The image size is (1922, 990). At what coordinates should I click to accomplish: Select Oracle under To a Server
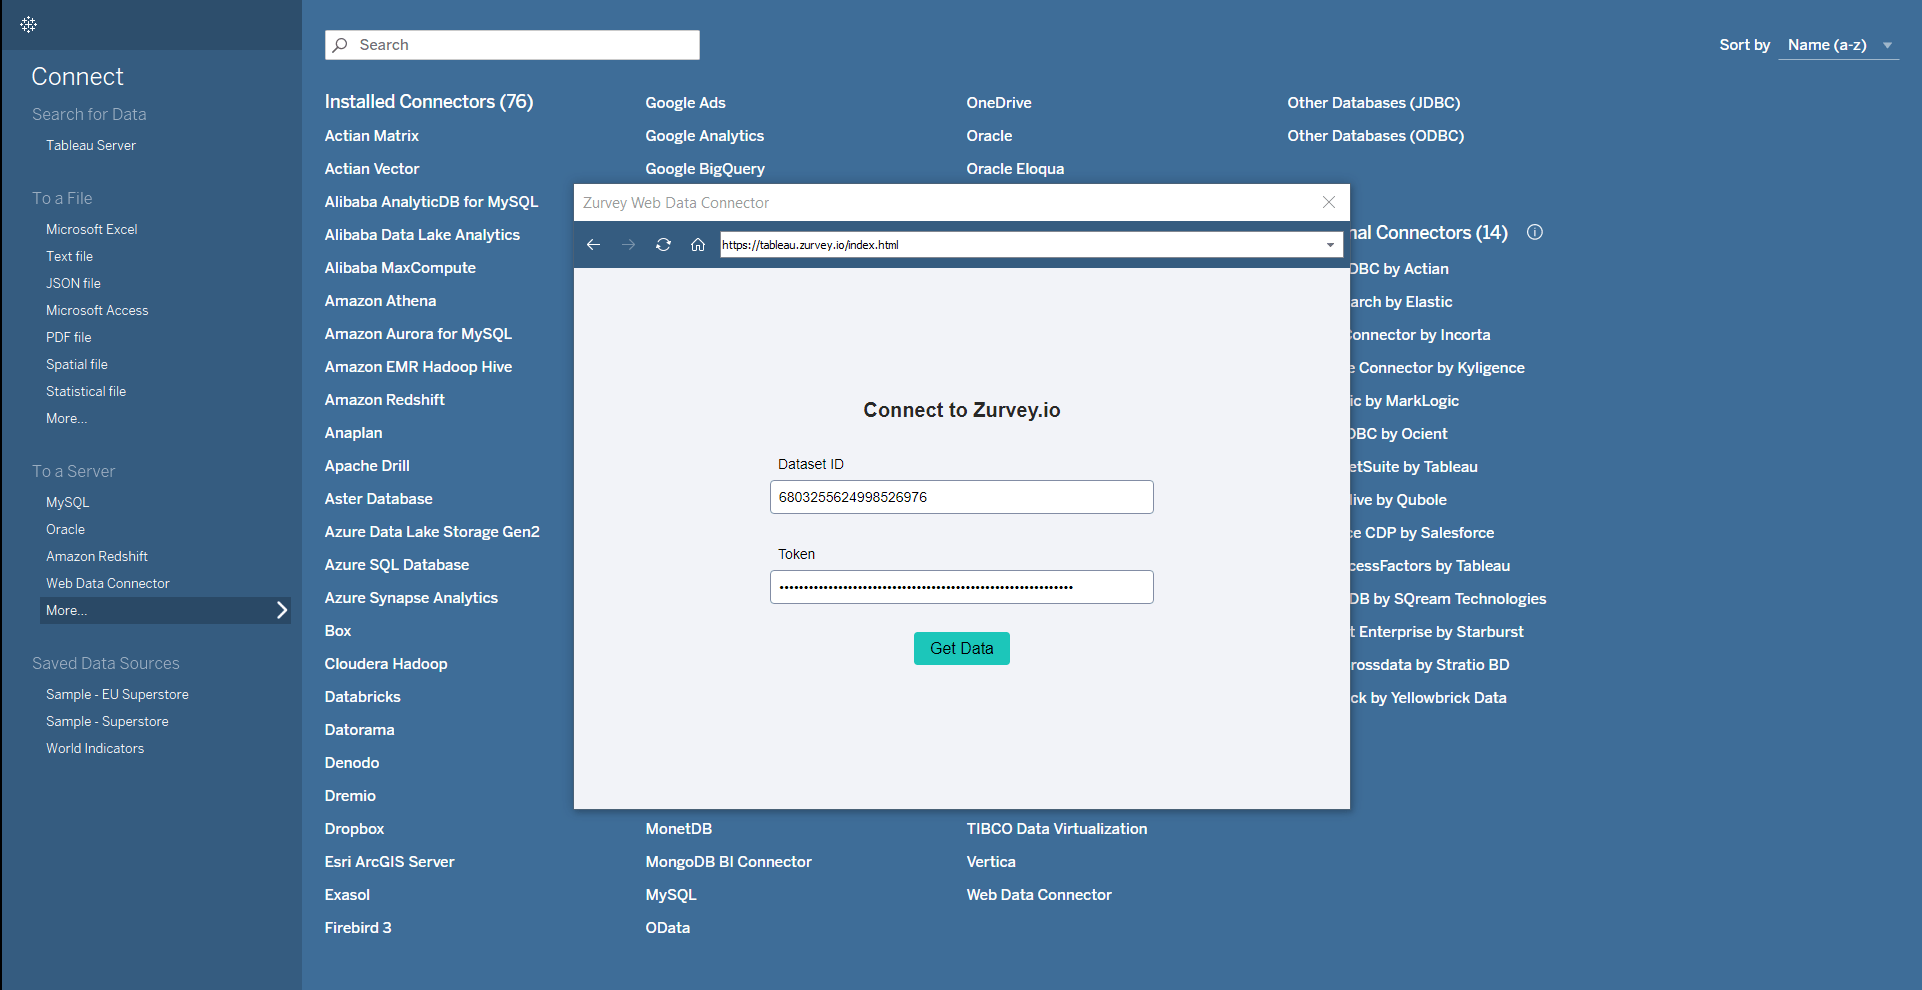65,529
